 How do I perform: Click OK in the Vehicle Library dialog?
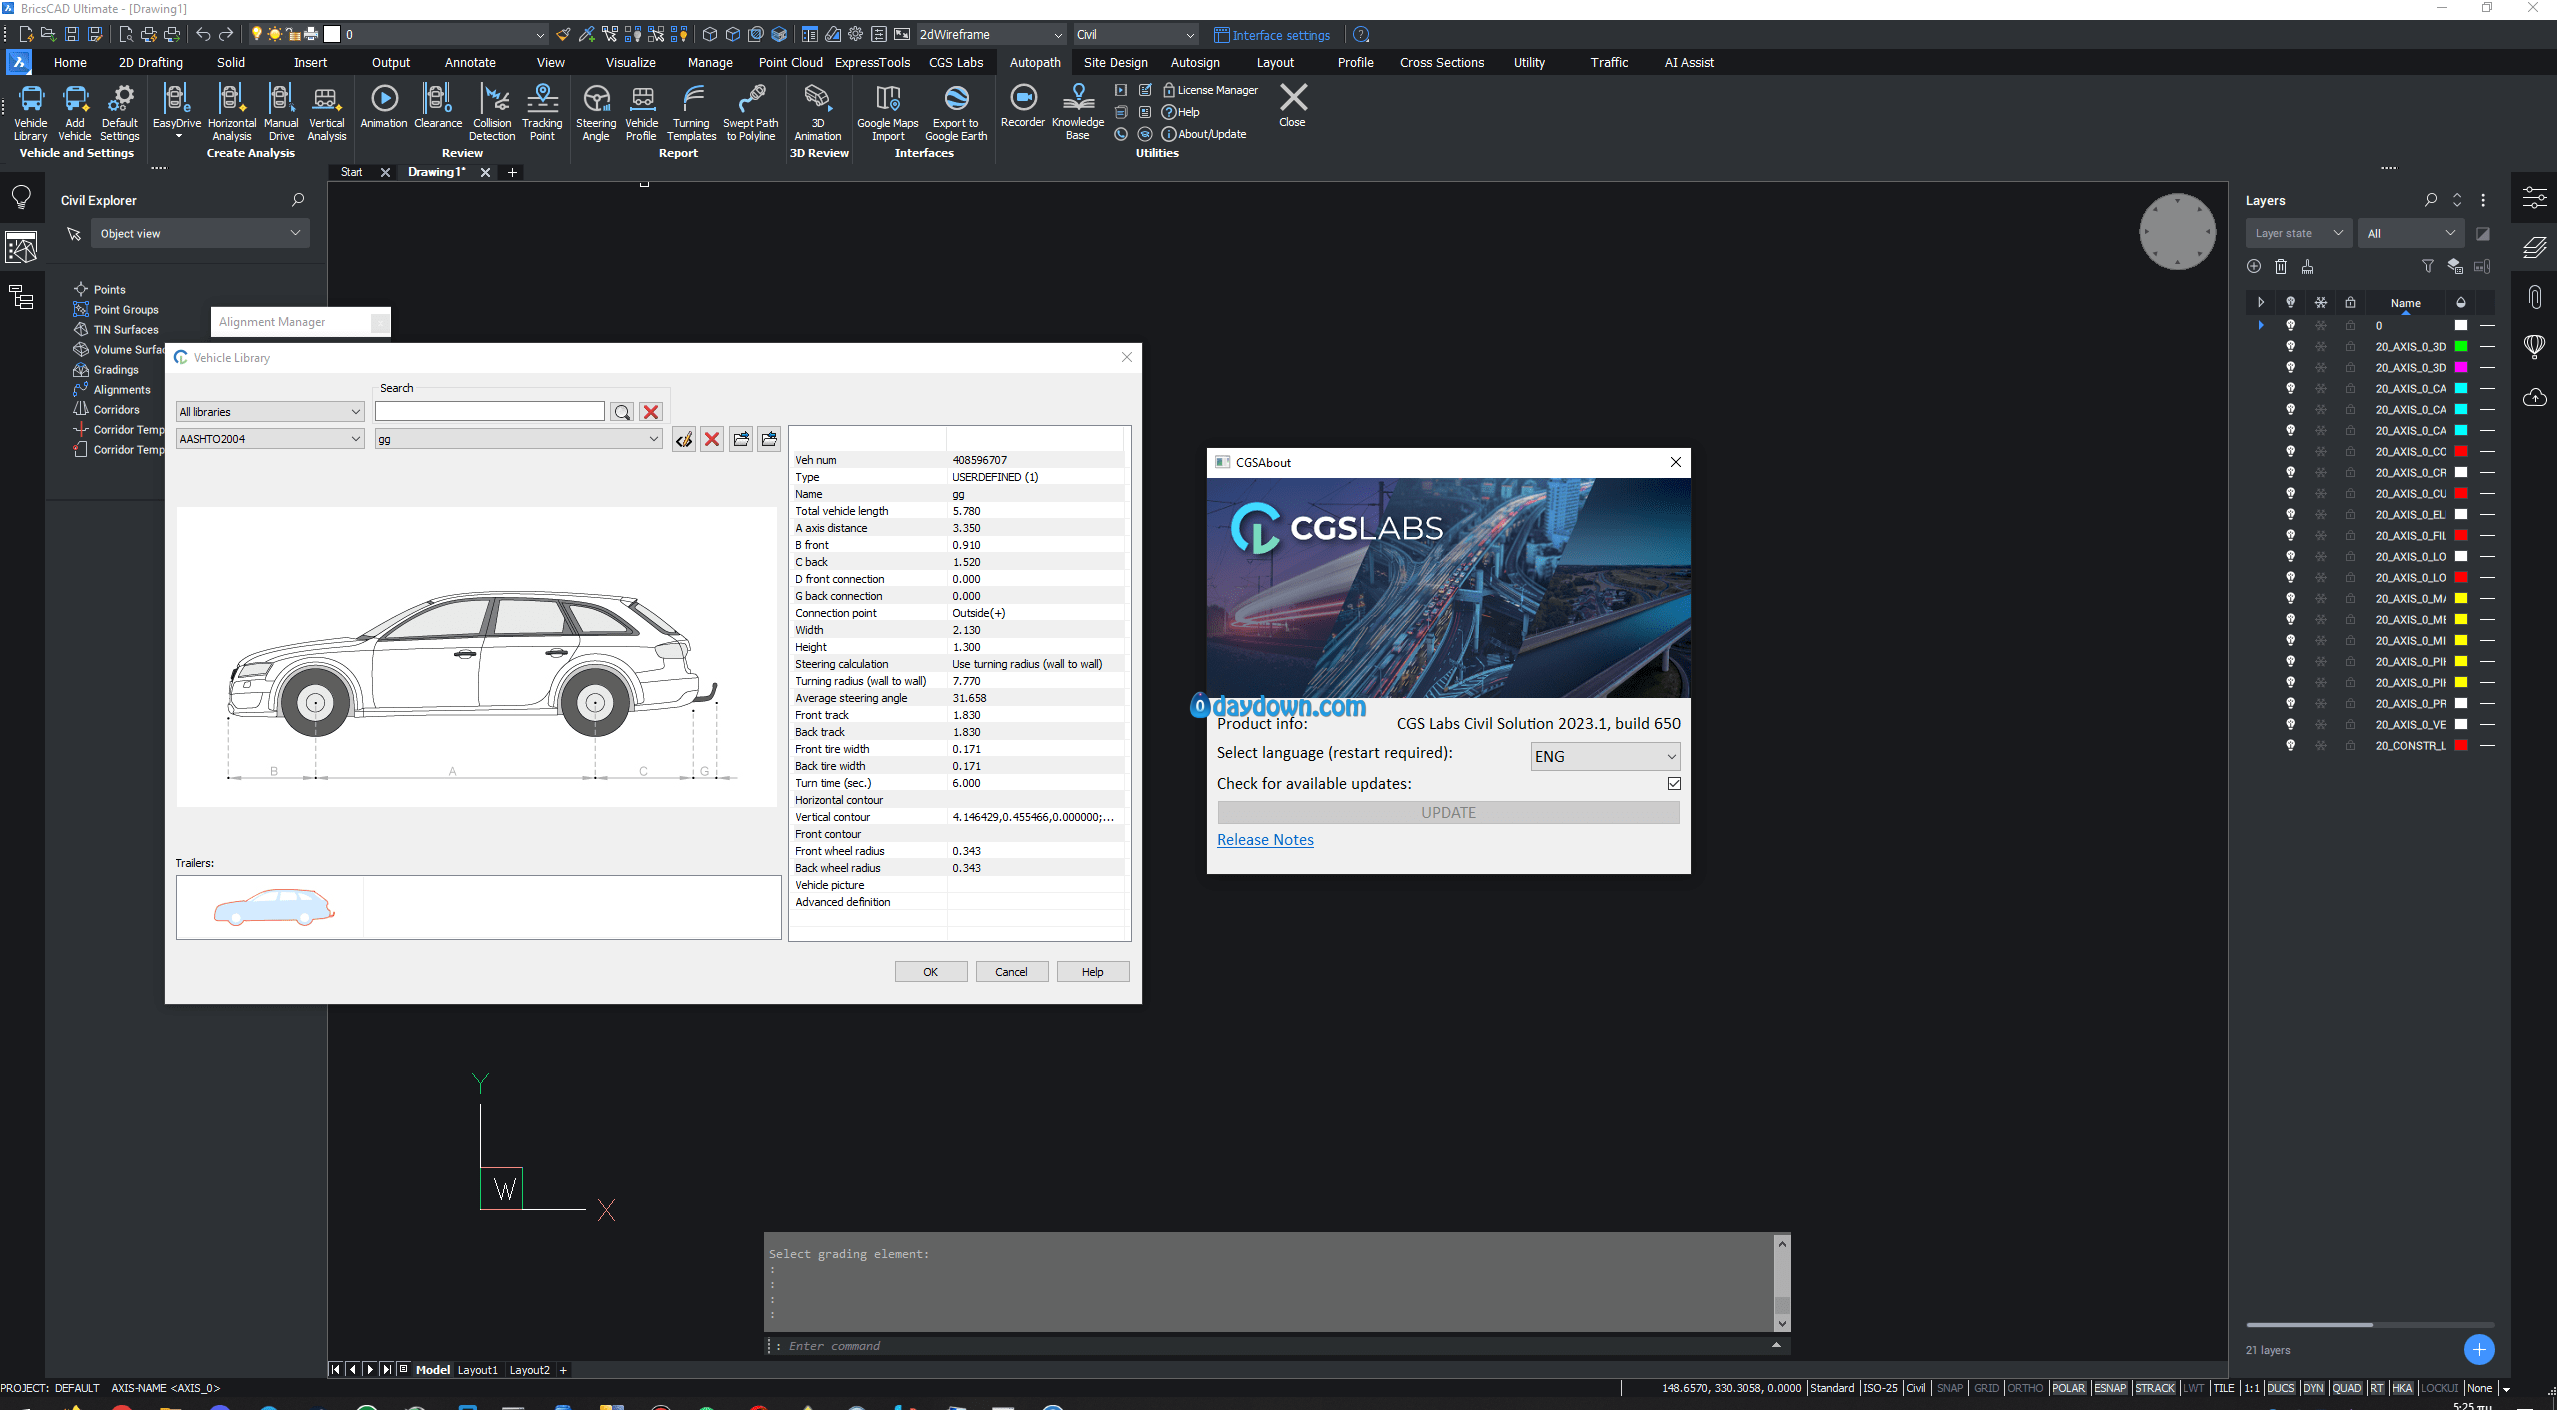pyautogui.click(x=931, y=972)
